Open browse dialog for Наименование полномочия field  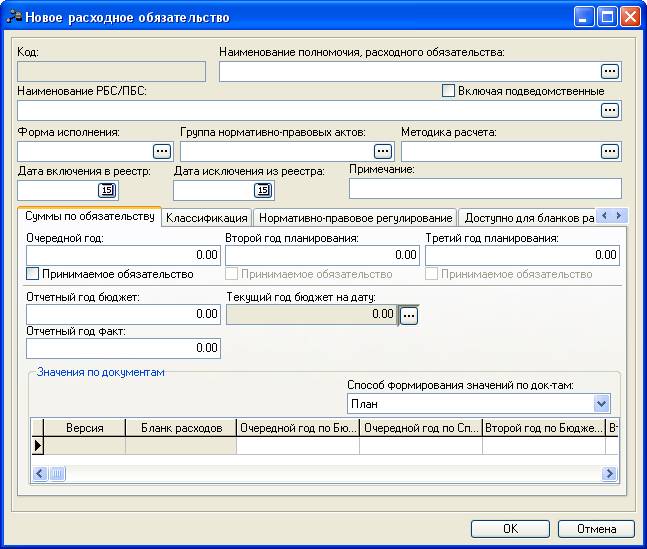point(609,71)
